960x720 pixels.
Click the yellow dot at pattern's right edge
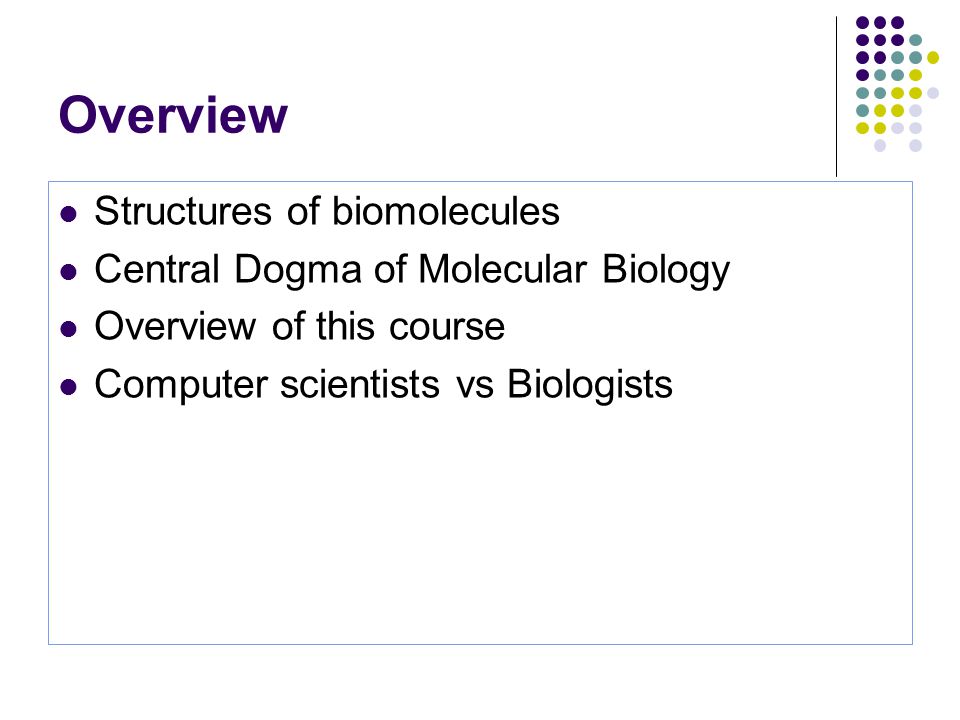coord(932,58)
